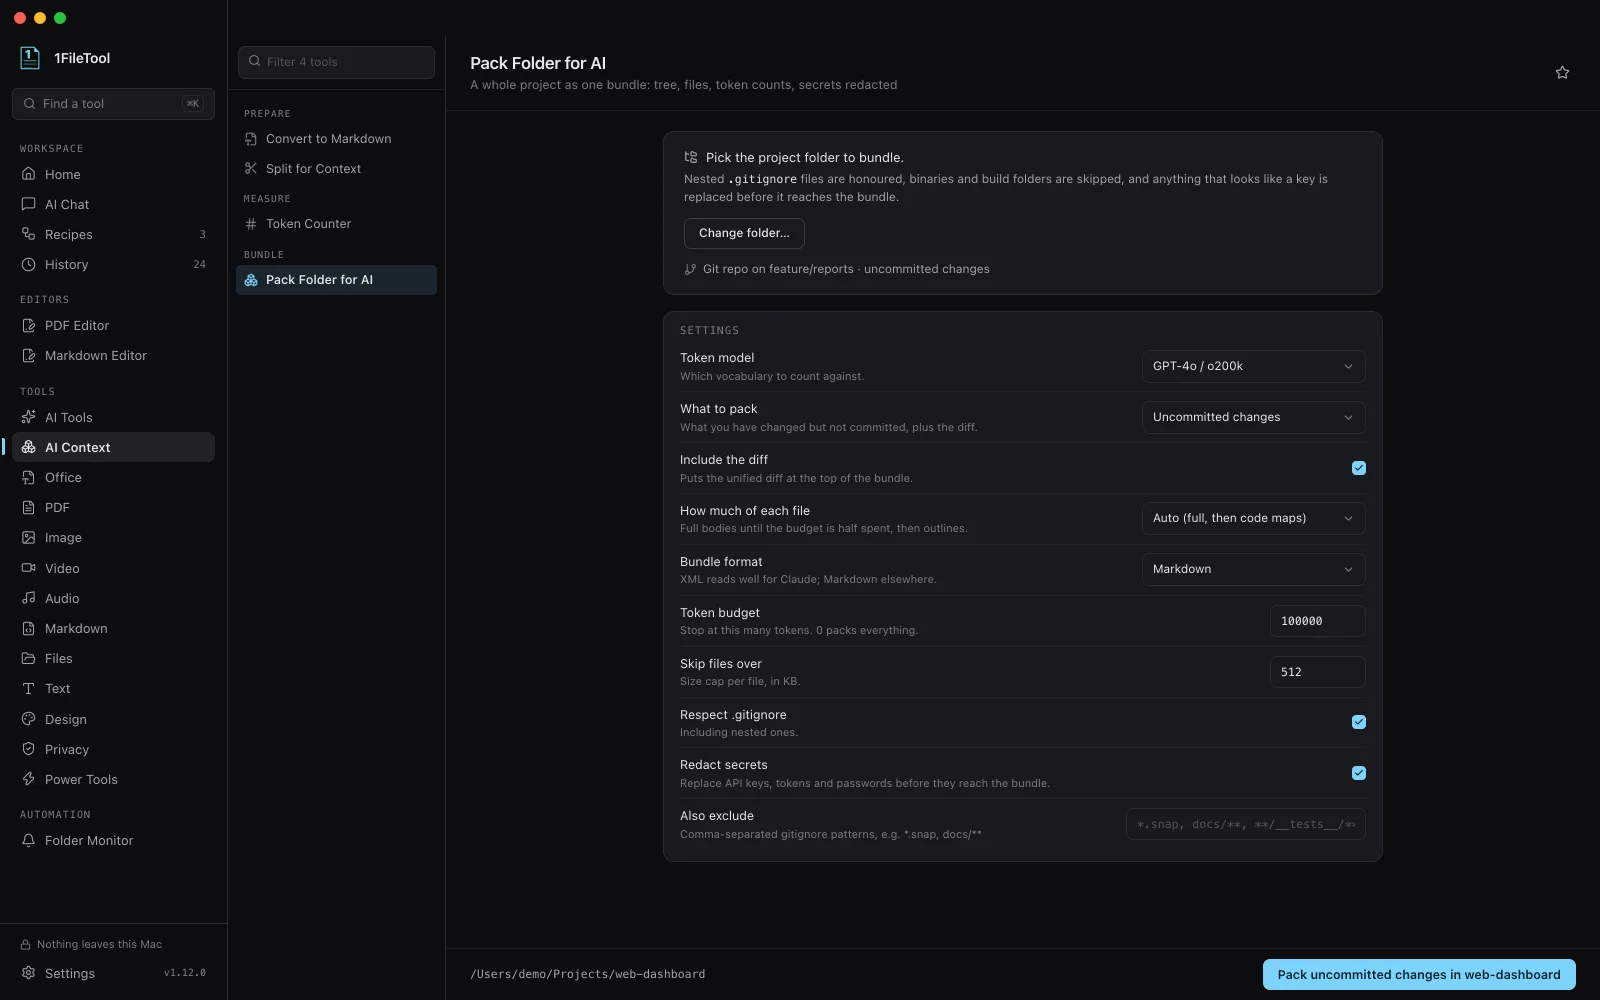Click the favorite star icon
Screen dimensions: 1600x1000
tap(1562, 73)
